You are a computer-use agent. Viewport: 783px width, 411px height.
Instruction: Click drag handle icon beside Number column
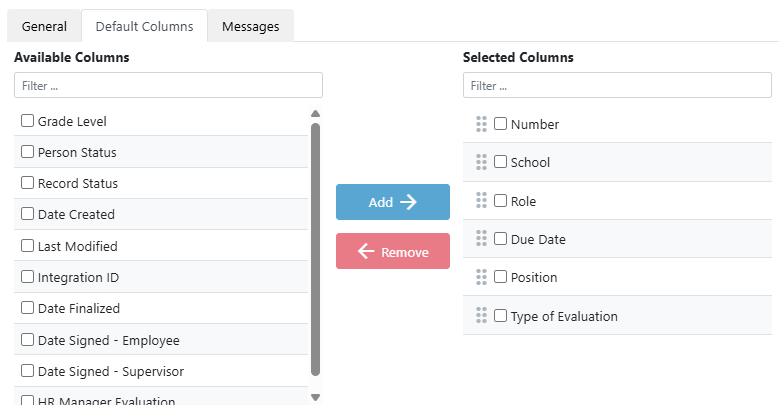coord(481,124)
